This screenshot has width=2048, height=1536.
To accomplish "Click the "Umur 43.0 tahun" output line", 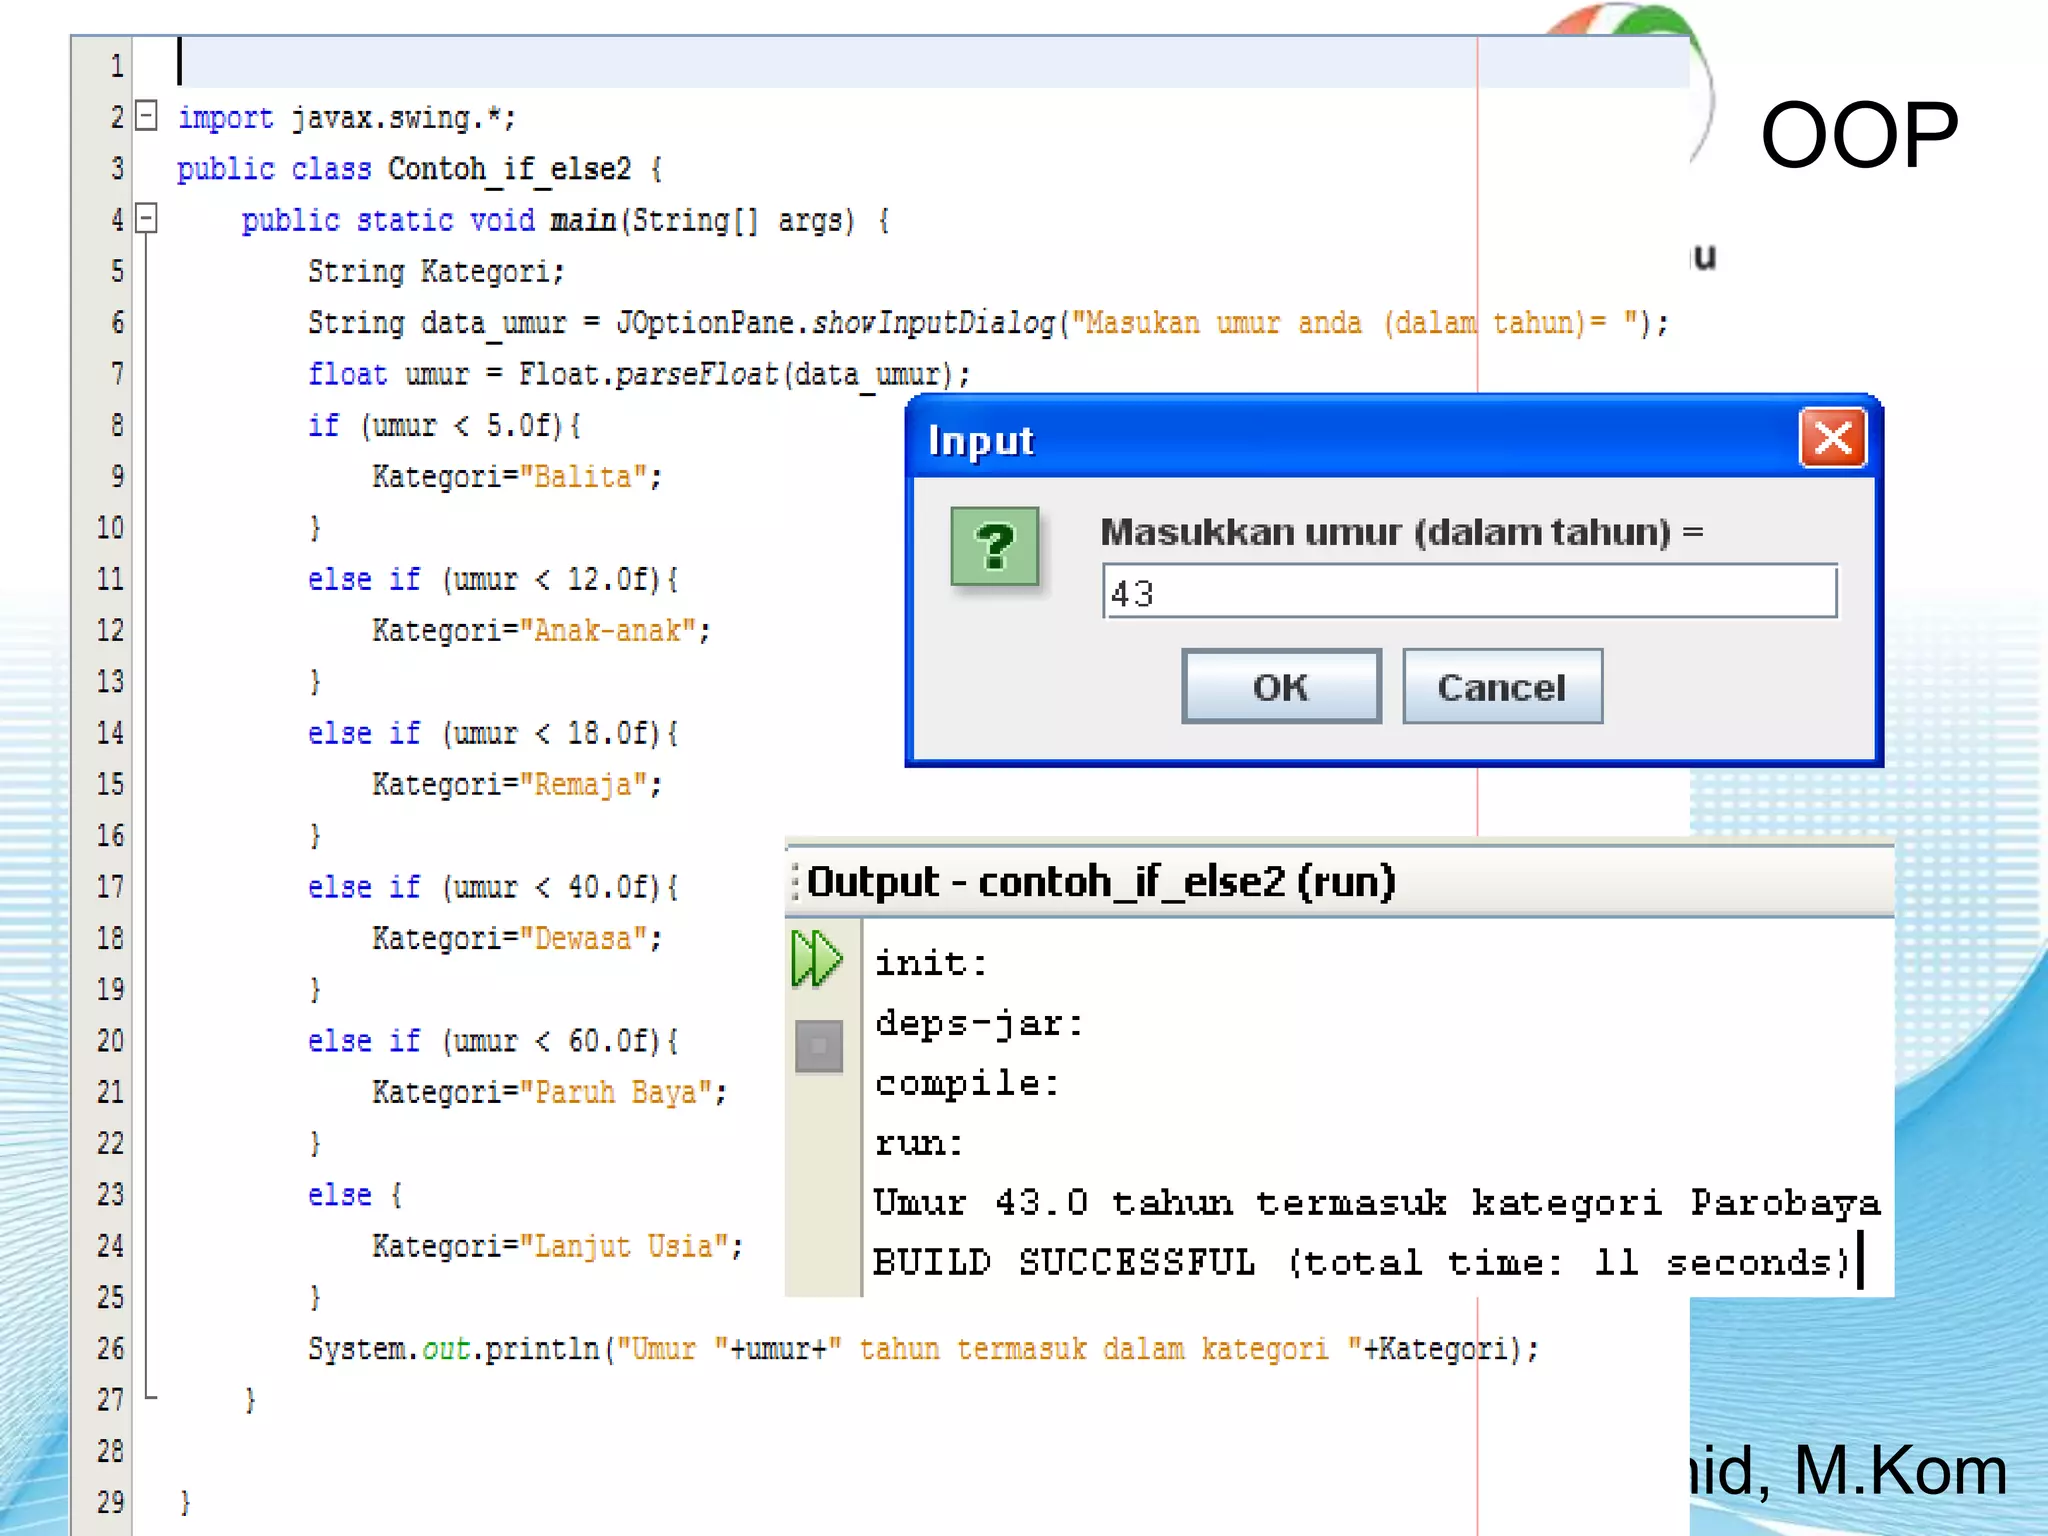I will point(1375,1202).
